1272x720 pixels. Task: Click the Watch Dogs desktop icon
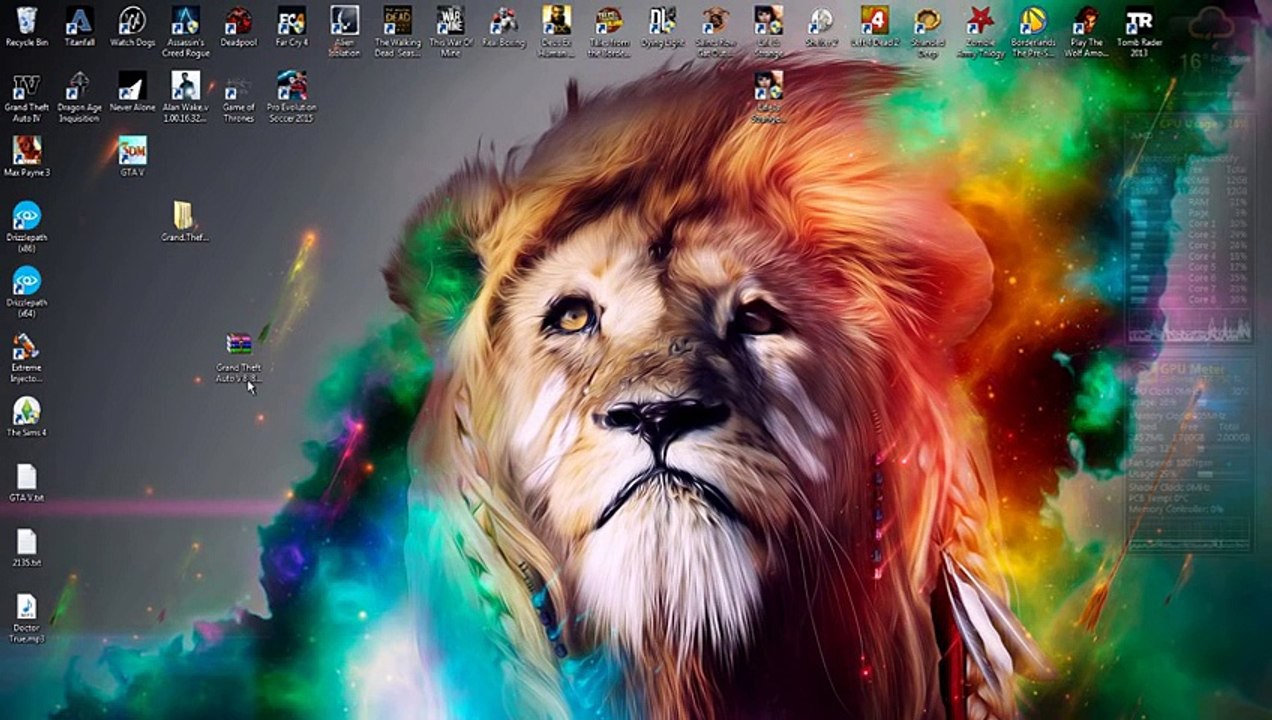point(132,22)
